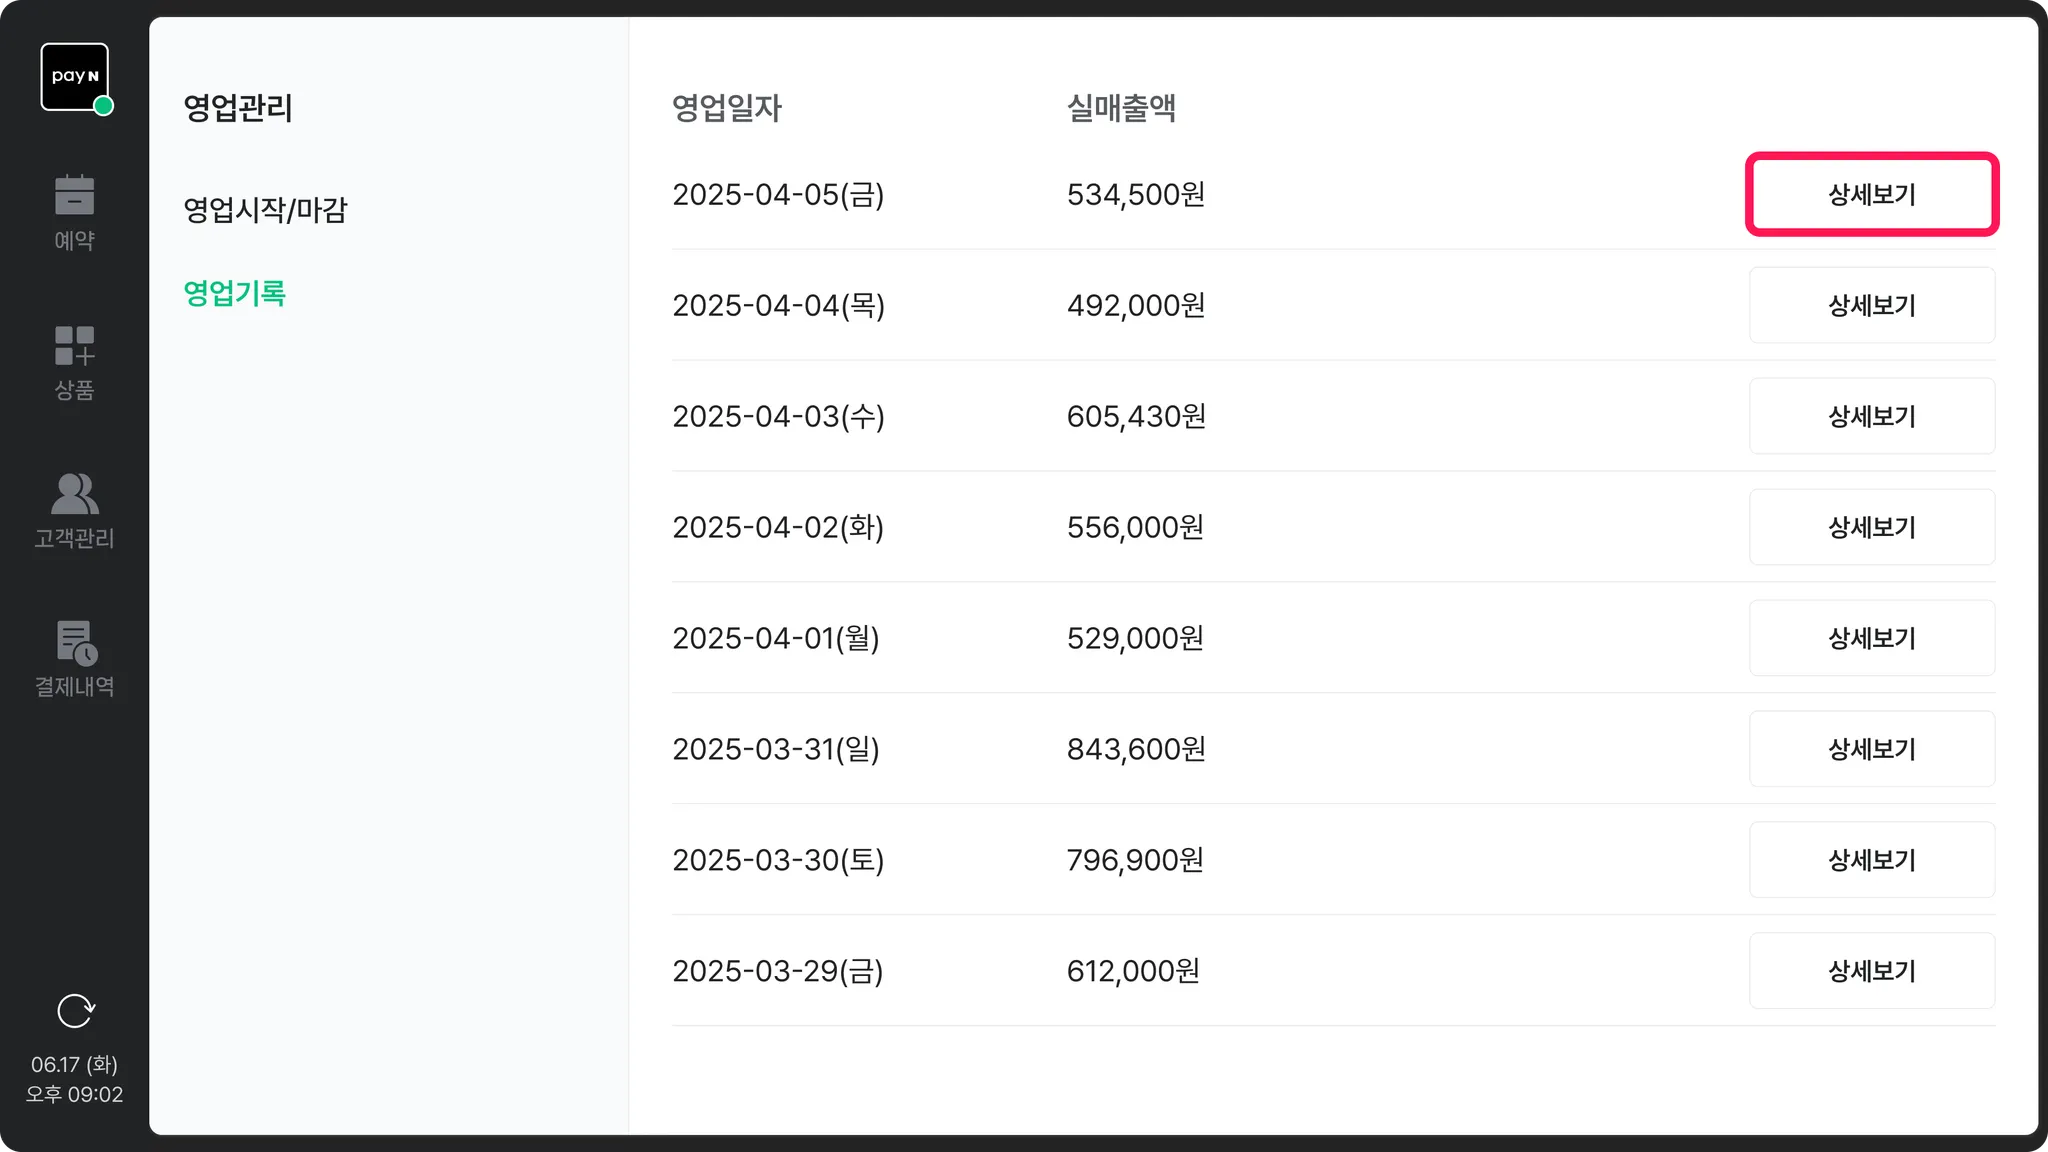Open 상세보기 for 2025-03-29
The image size is (2048, 1152).
pyautogui.click(x=1871, y=971)
